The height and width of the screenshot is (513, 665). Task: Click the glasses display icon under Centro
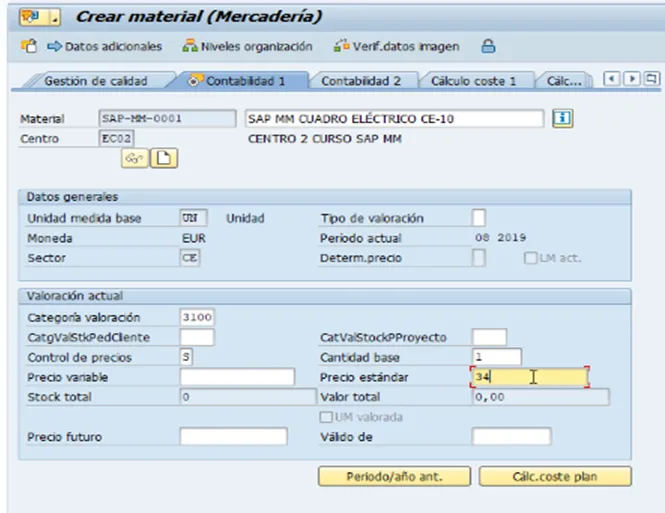(x=134, y=159)
